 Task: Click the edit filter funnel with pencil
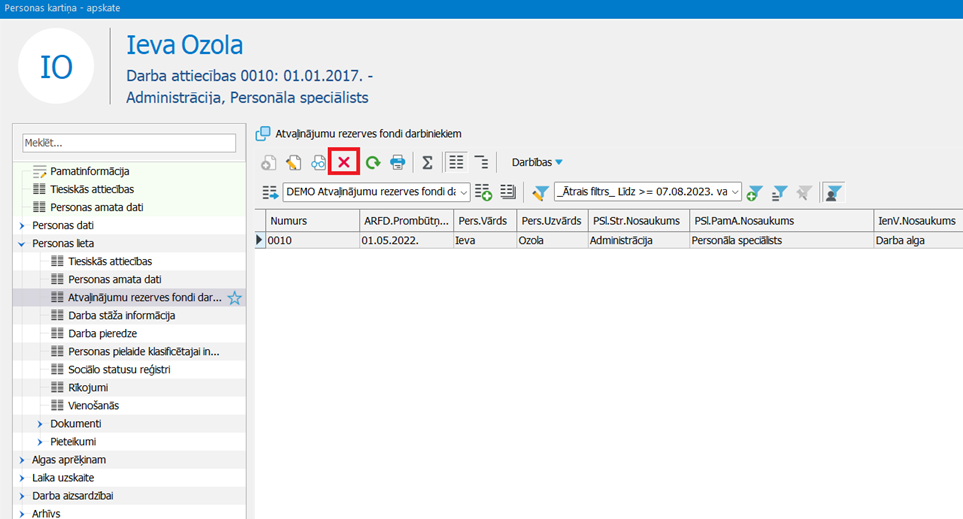[x=540, y=193]
